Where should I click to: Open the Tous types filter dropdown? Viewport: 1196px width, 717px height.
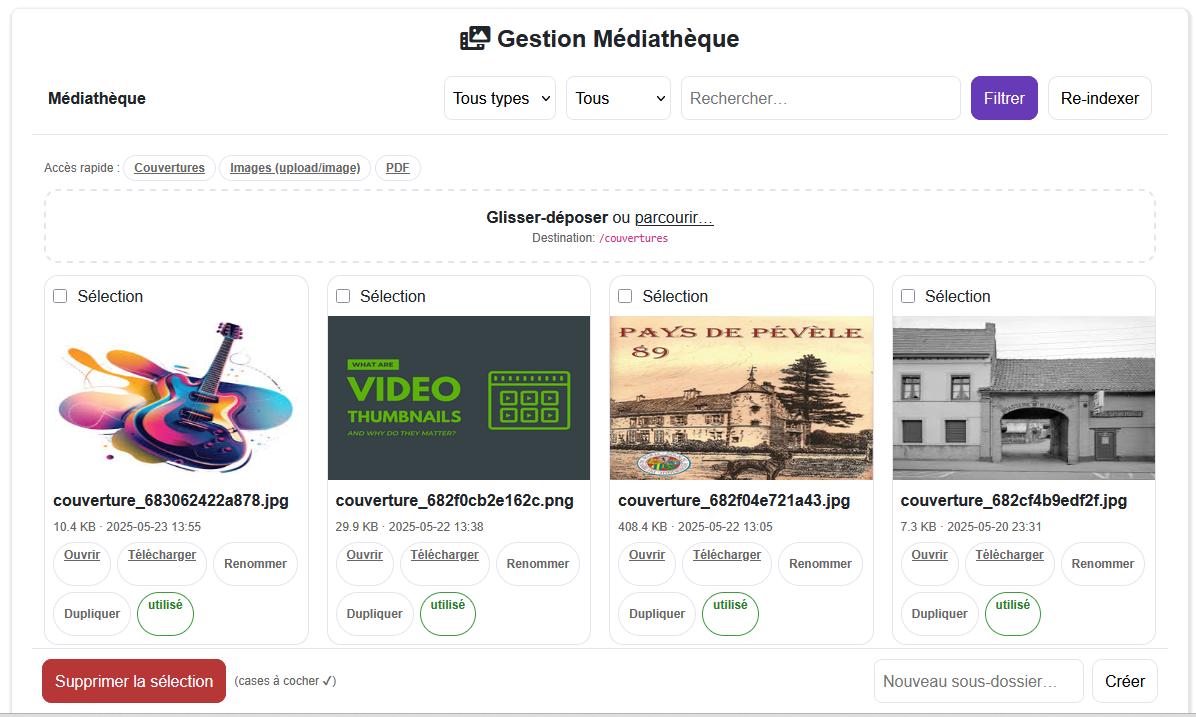[499, 98]
